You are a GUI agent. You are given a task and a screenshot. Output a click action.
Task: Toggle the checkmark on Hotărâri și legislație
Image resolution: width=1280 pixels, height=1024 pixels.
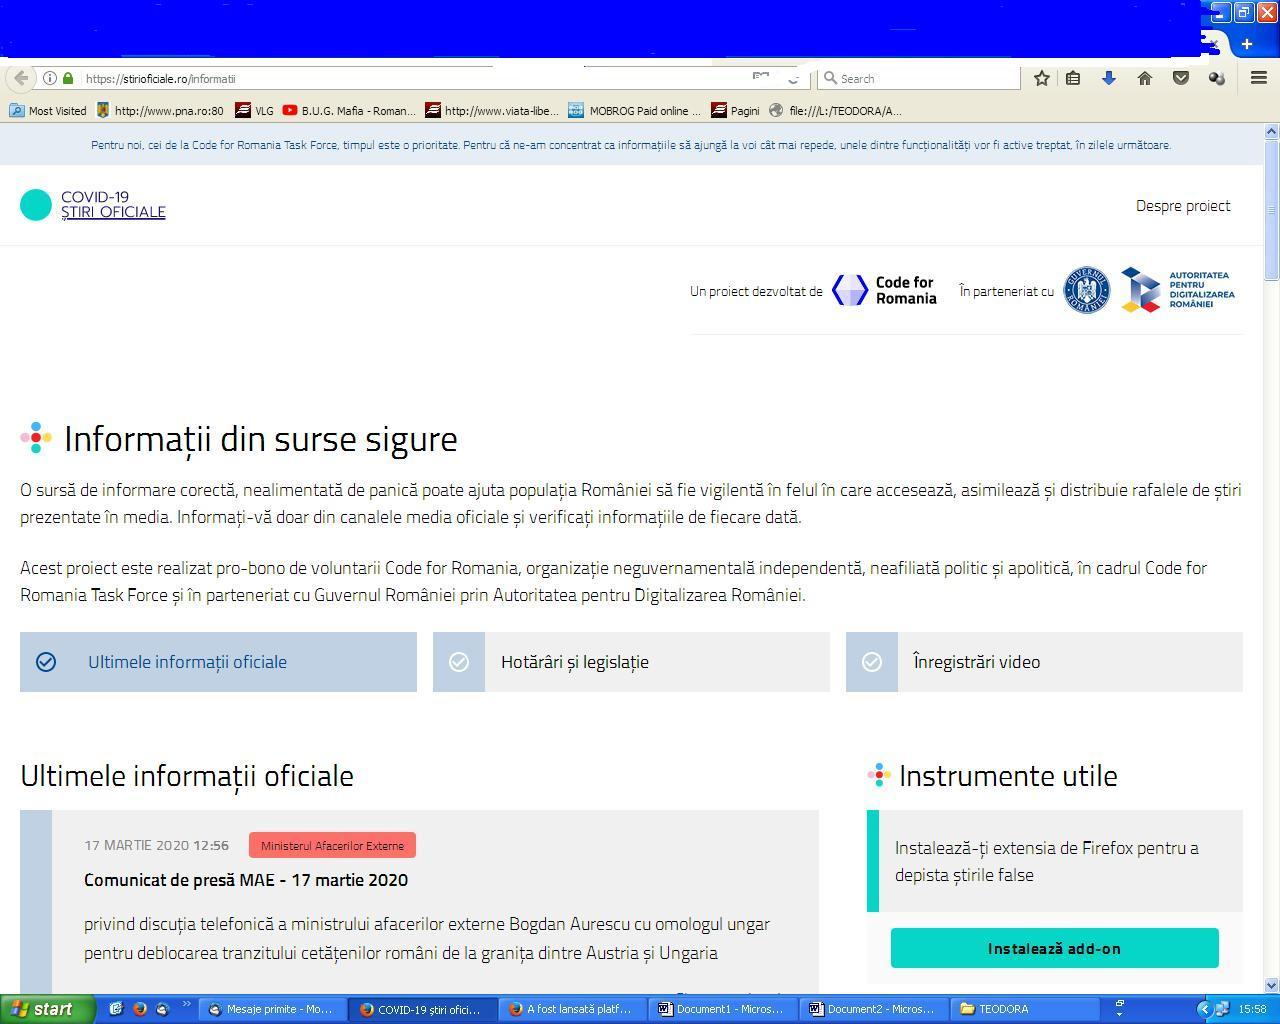point(459,661)
